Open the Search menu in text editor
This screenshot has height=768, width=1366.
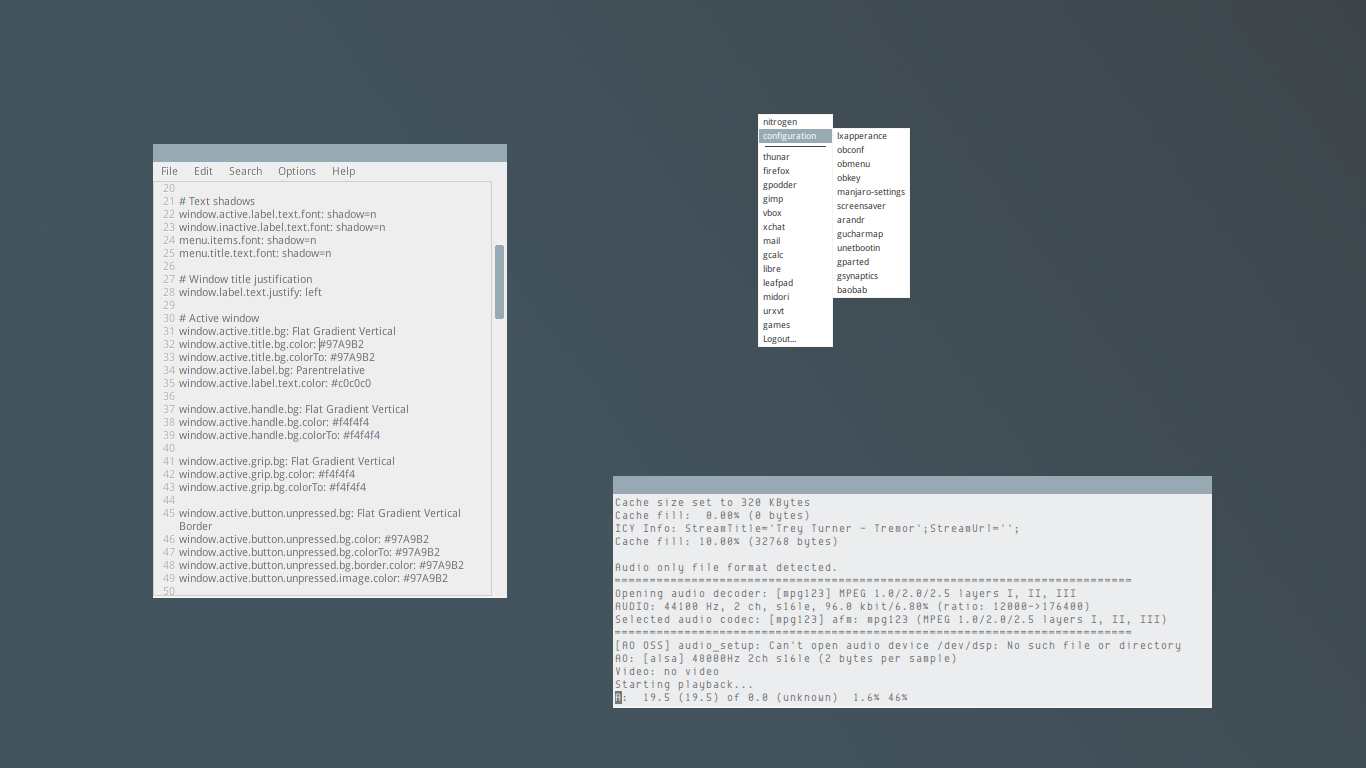(x=245, y=171)
